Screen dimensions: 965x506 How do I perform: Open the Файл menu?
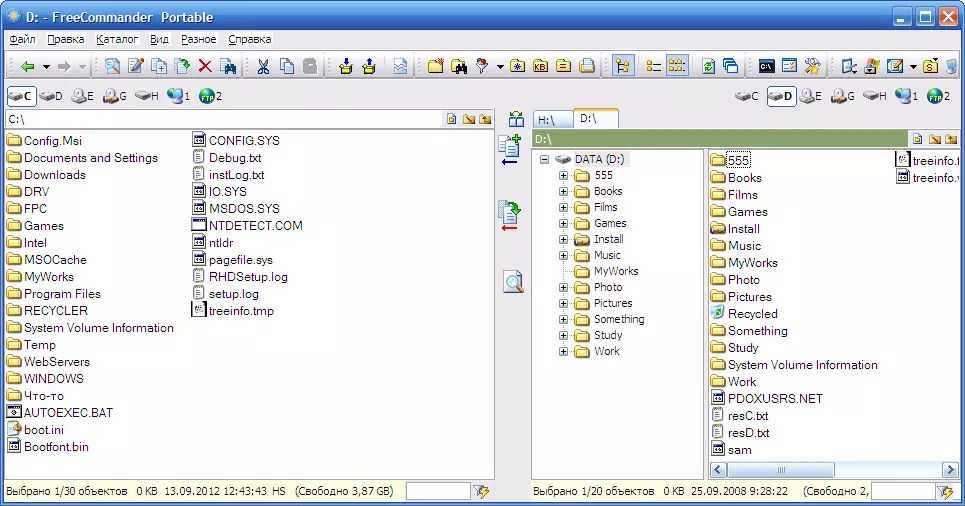(22, 39)
